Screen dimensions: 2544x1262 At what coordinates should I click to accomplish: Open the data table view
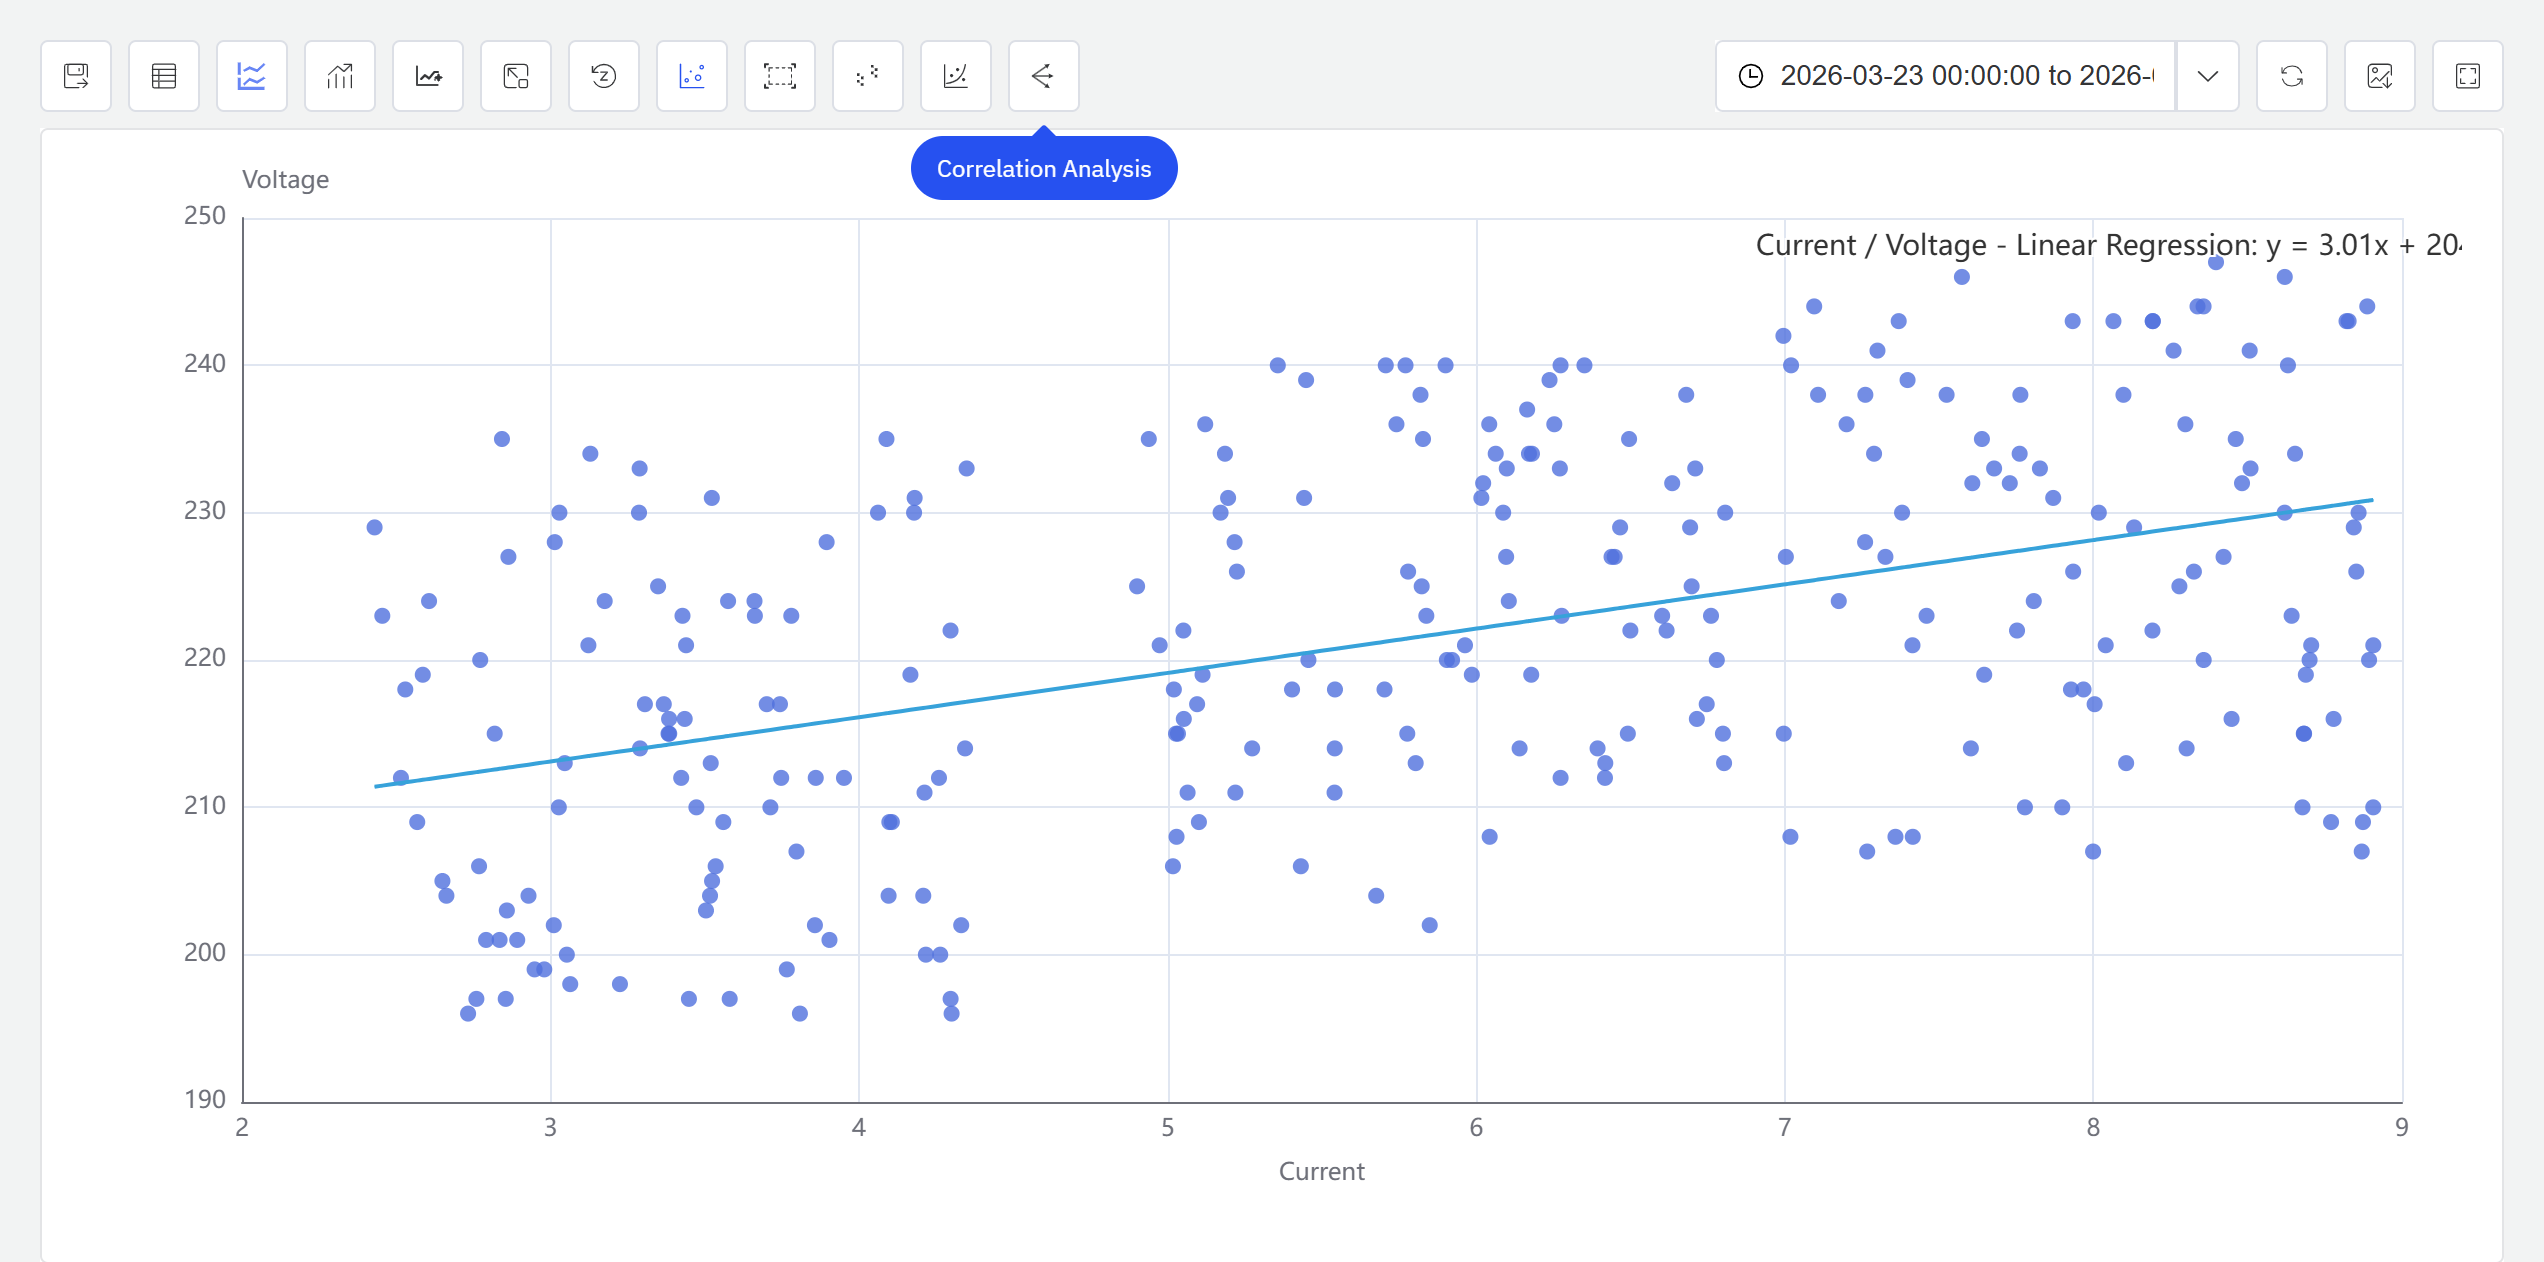[164, 76]
